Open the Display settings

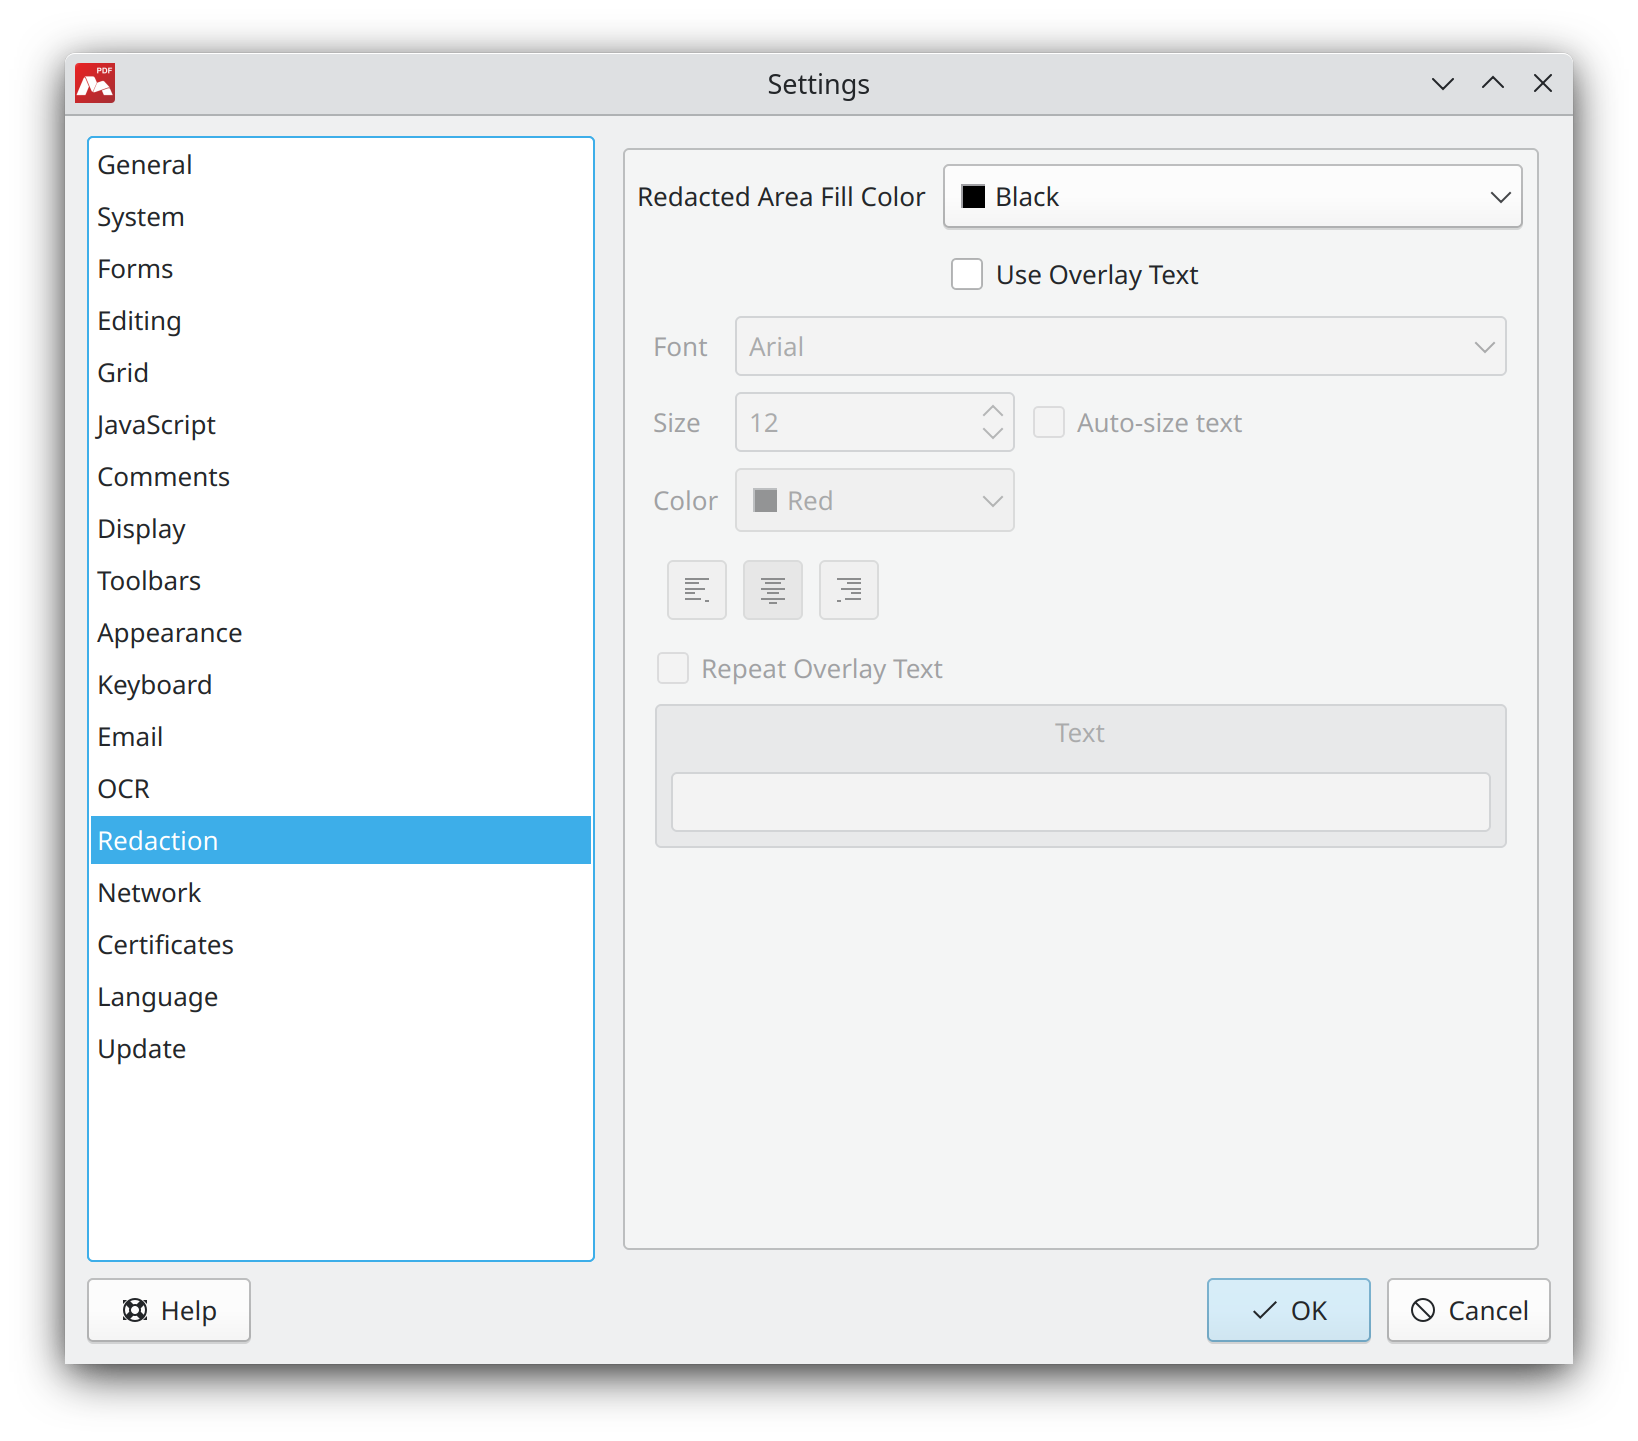click(341, 529)
